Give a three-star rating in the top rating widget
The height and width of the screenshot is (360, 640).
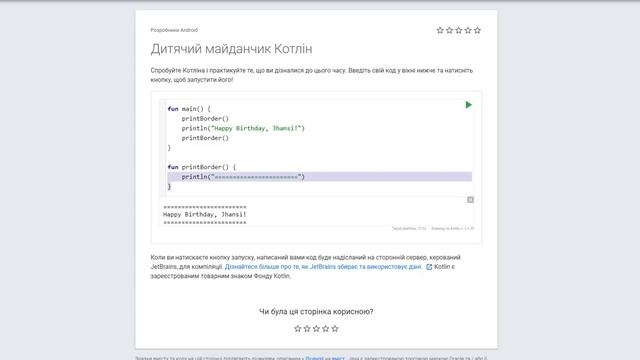(x=459, y=30)
